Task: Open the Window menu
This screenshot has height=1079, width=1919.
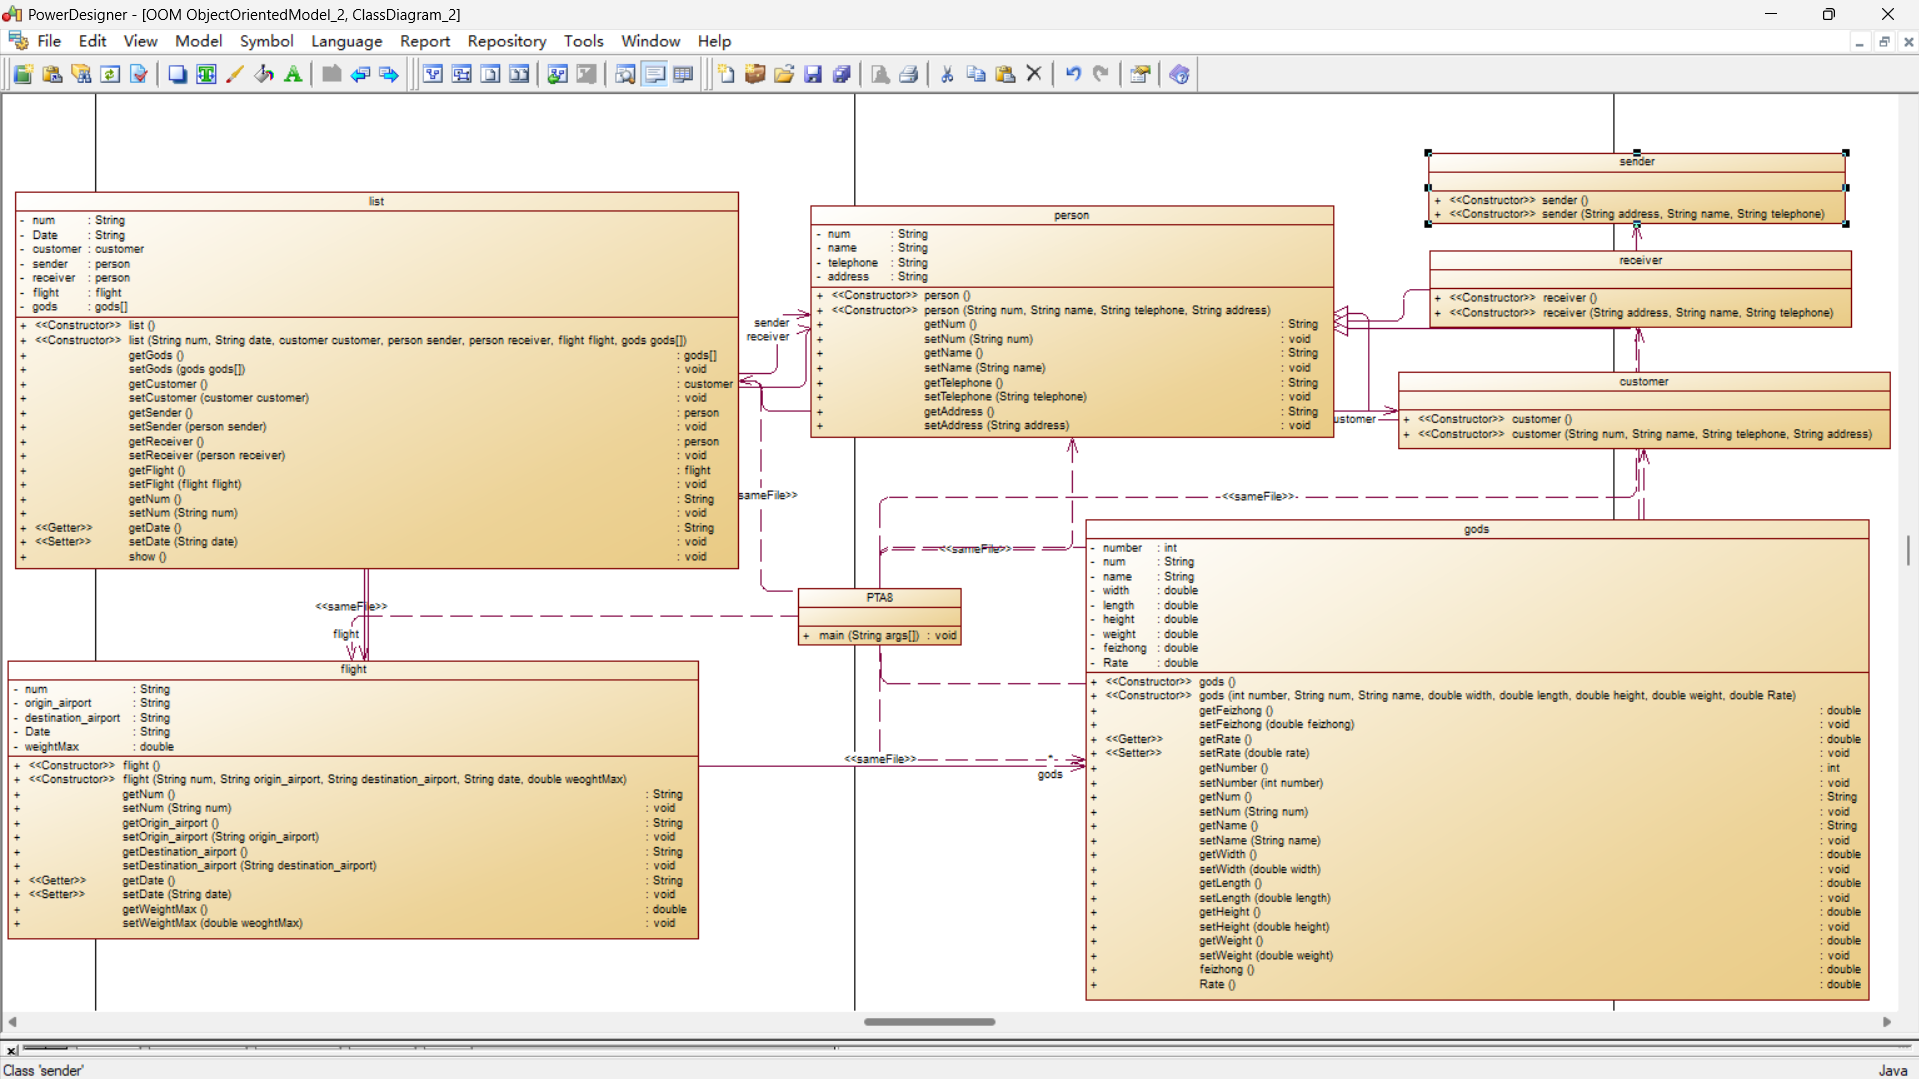Action: tap(650, 41)
